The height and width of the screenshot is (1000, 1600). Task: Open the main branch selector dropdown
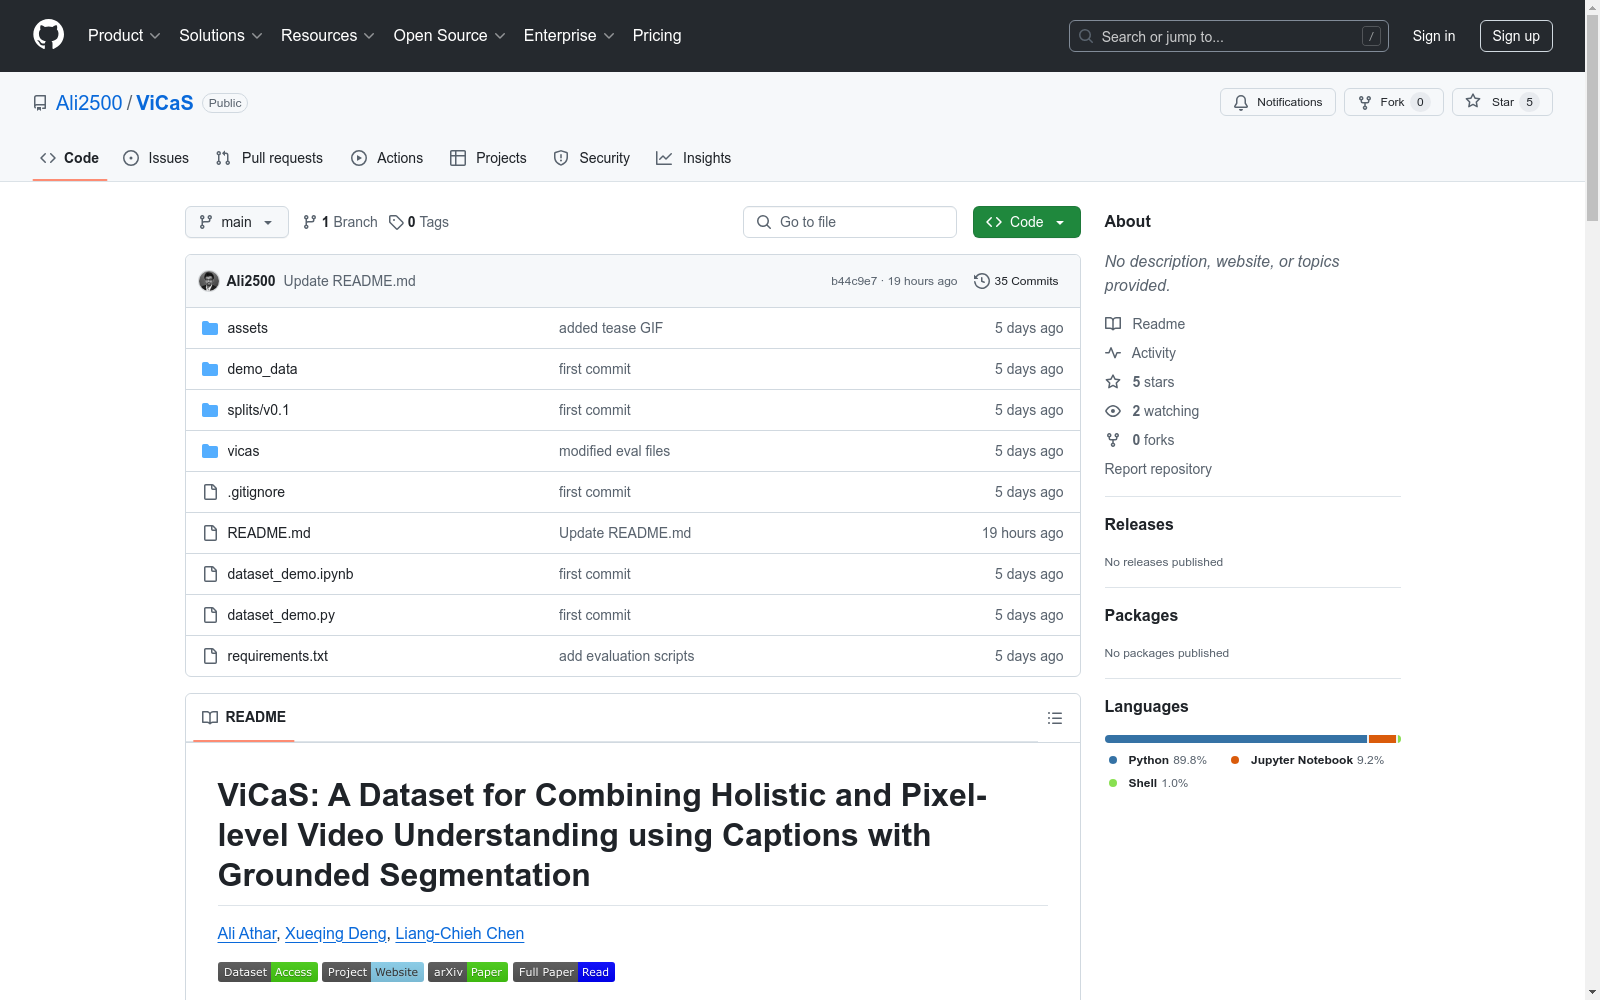[x=237, y=222]
